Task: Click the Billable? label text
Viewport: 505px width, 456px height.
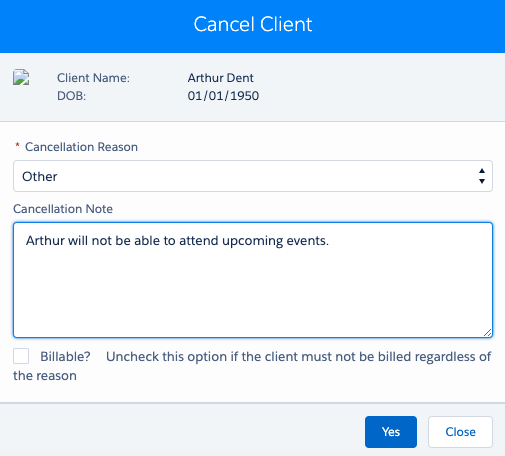Action: coord(65,357)
